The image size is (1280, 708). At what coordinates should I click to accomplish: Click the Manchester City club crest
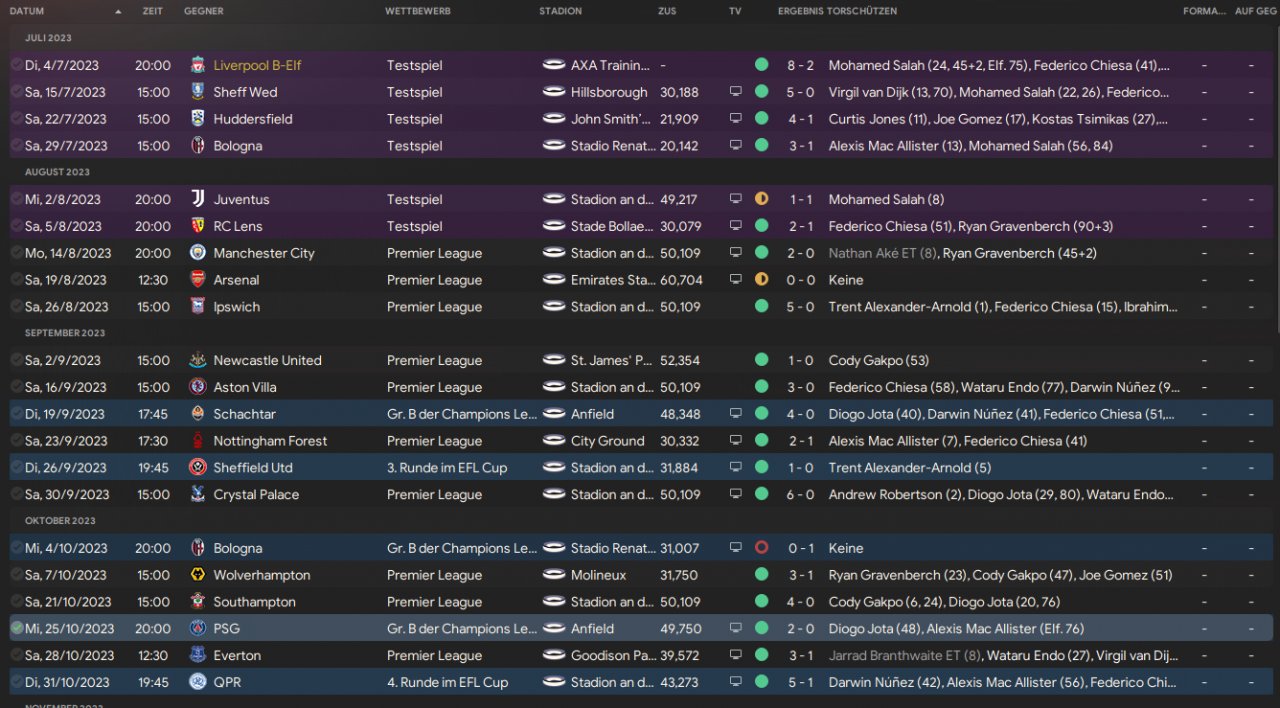197,253
